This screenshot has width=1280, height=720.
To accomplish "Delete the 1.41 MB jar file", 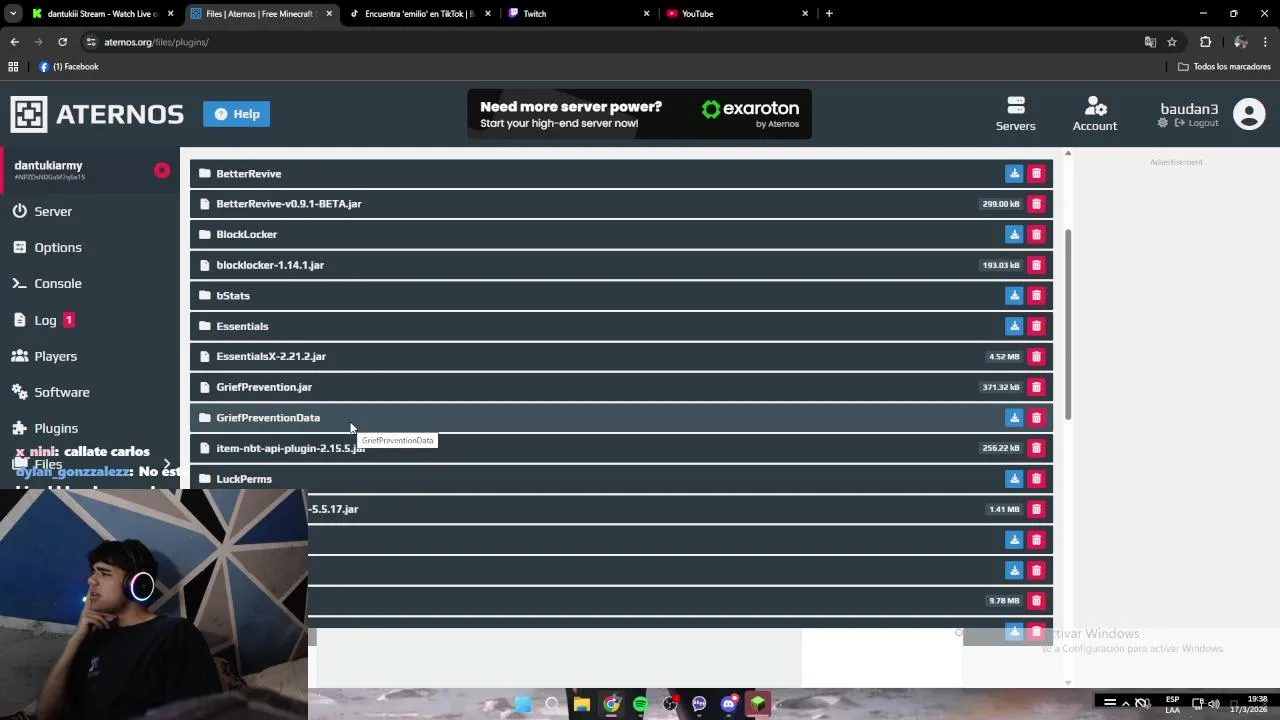I will point(1036,509).
